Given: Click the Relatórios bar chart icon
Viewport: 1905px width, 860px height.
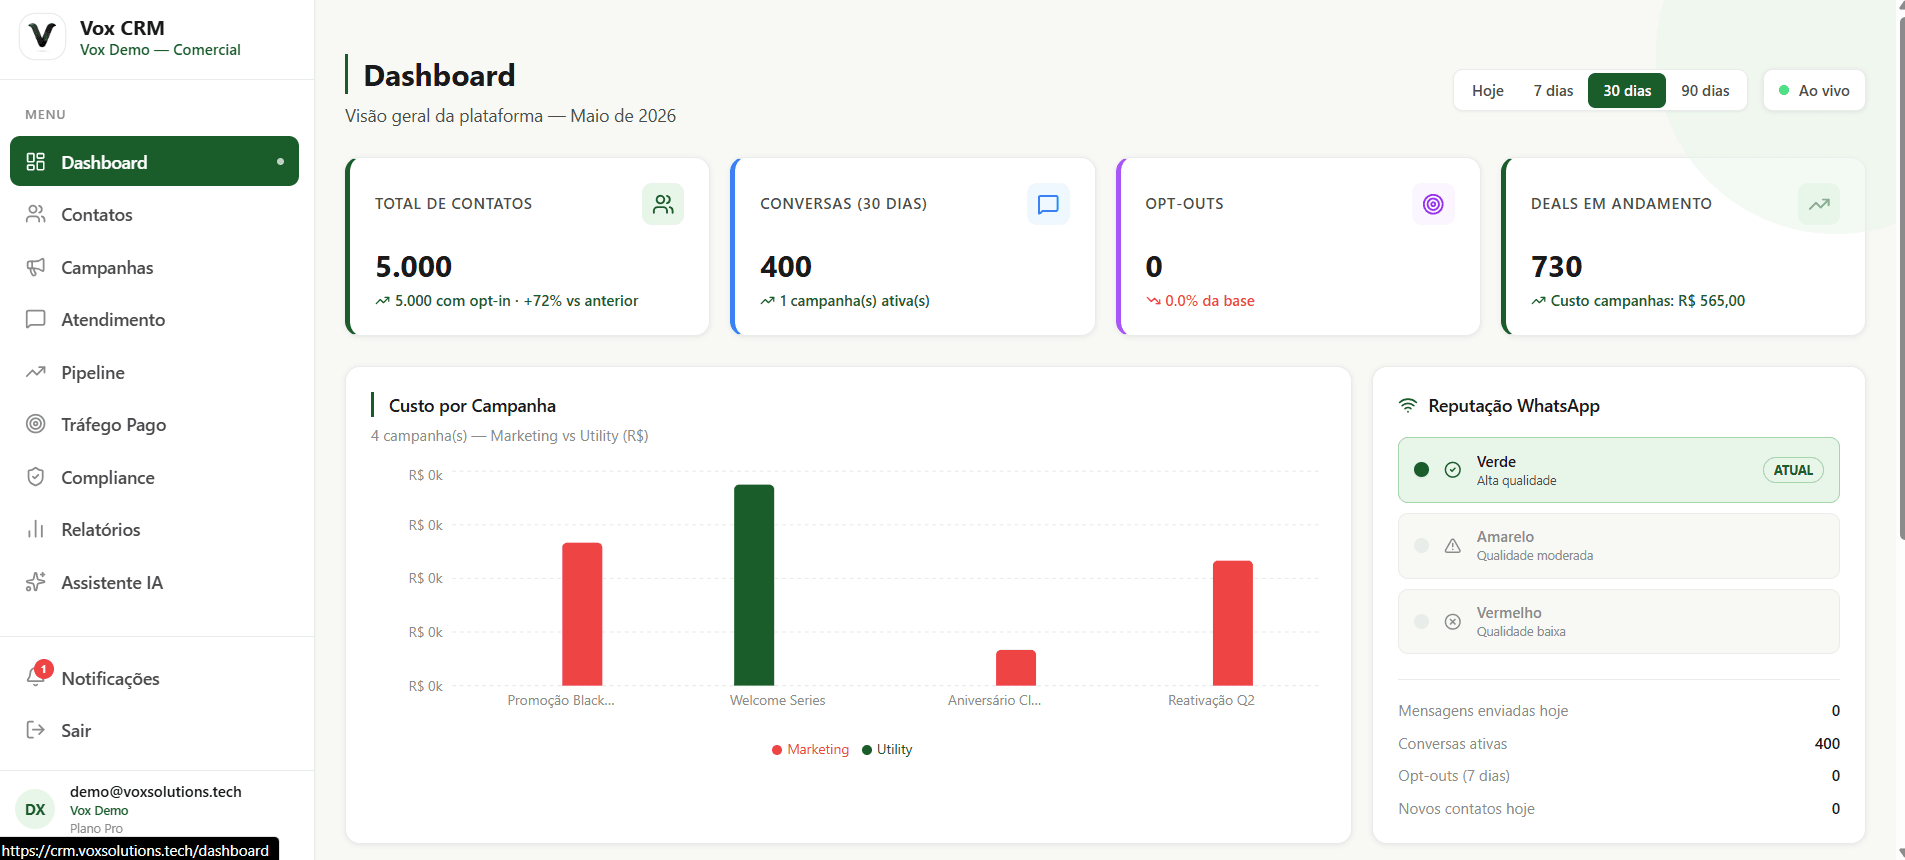Looking at the screenshot, I should click(36, 529).
